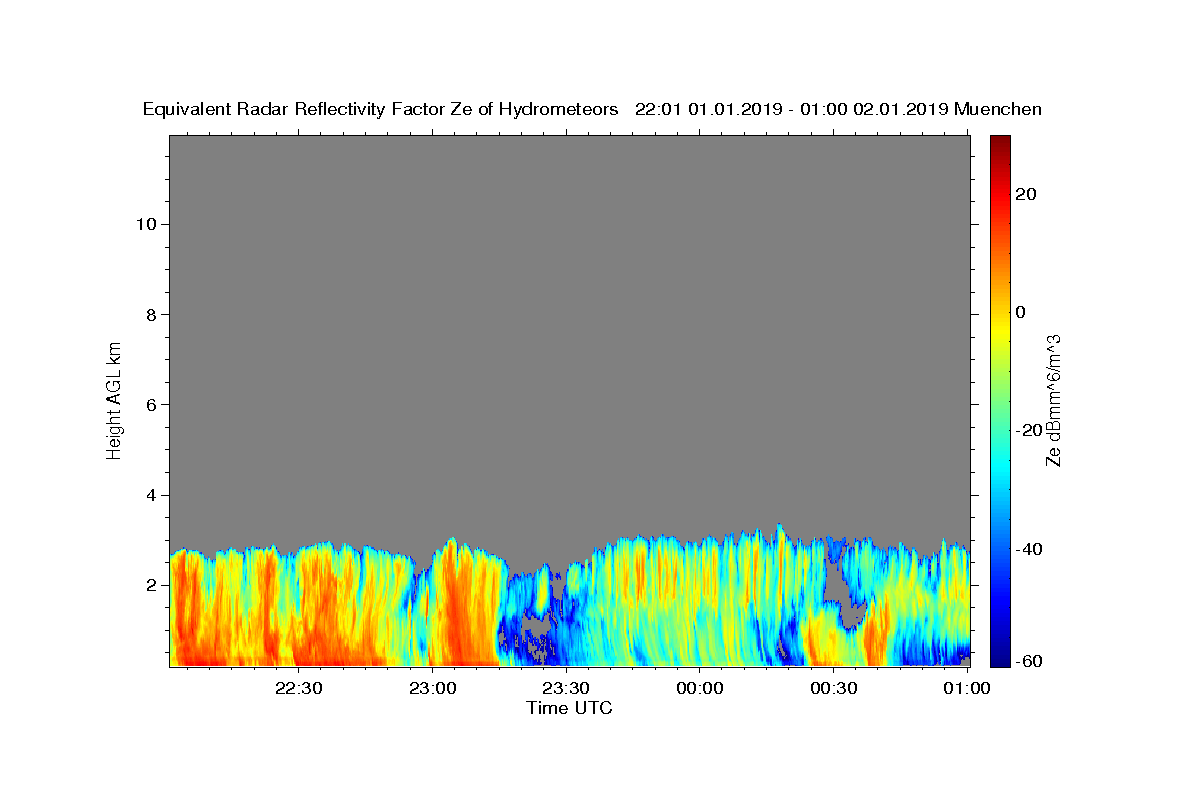Click the plot title 'Equivalent Radar Reflectivity Factor Ze of Hydrometeors'
This screenshot has height=800, width=1200.
[380, 110]
